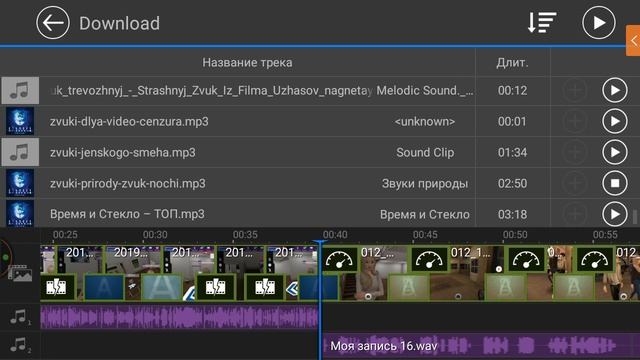Select album art of Время и Стекло – ТОП.mp3
Viewport: 640px width, 360px height.
(x=20, y=213)
